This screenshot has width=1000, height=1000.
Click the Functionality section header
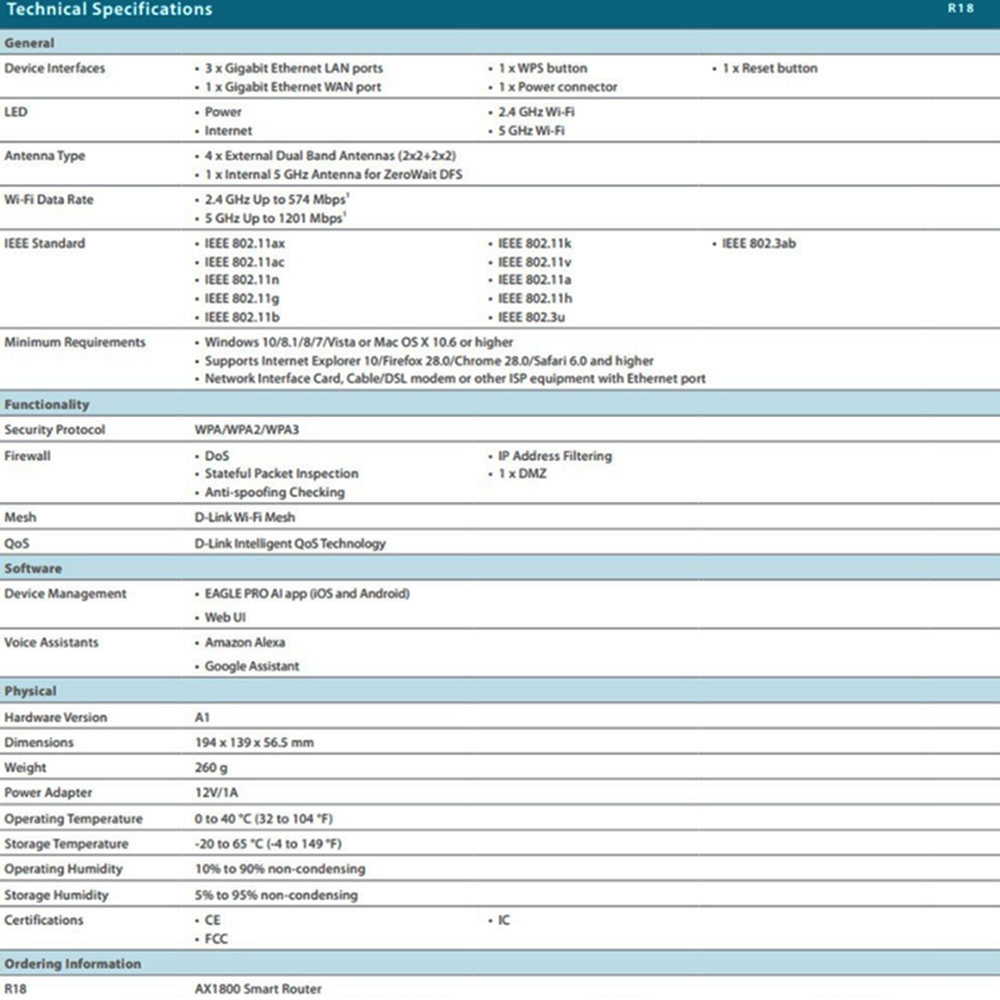click(47, 404)
